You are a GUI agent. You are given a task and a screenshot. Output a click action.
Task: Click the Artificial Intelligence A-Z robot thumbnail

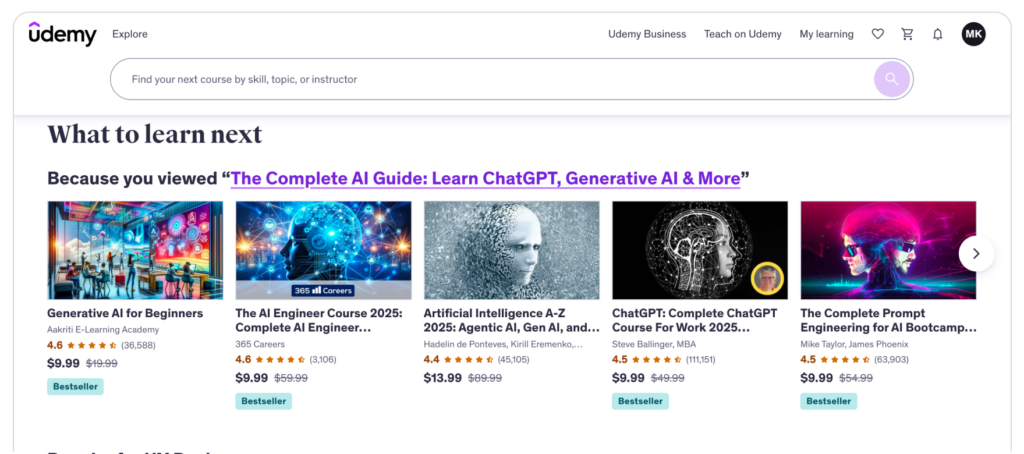point(511,250)
